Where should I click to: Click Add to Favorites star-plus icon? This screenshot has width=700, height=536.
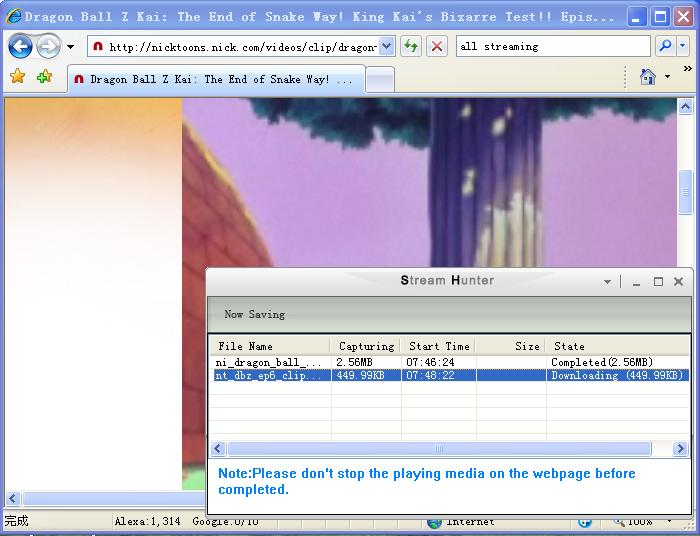coord(44,76)
